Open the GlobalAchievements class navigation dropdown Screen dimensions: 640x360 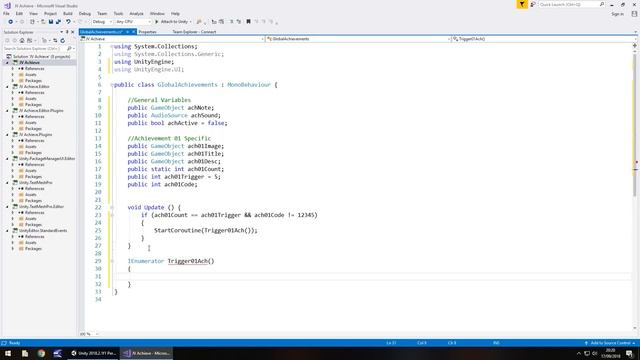coord(358,39)
